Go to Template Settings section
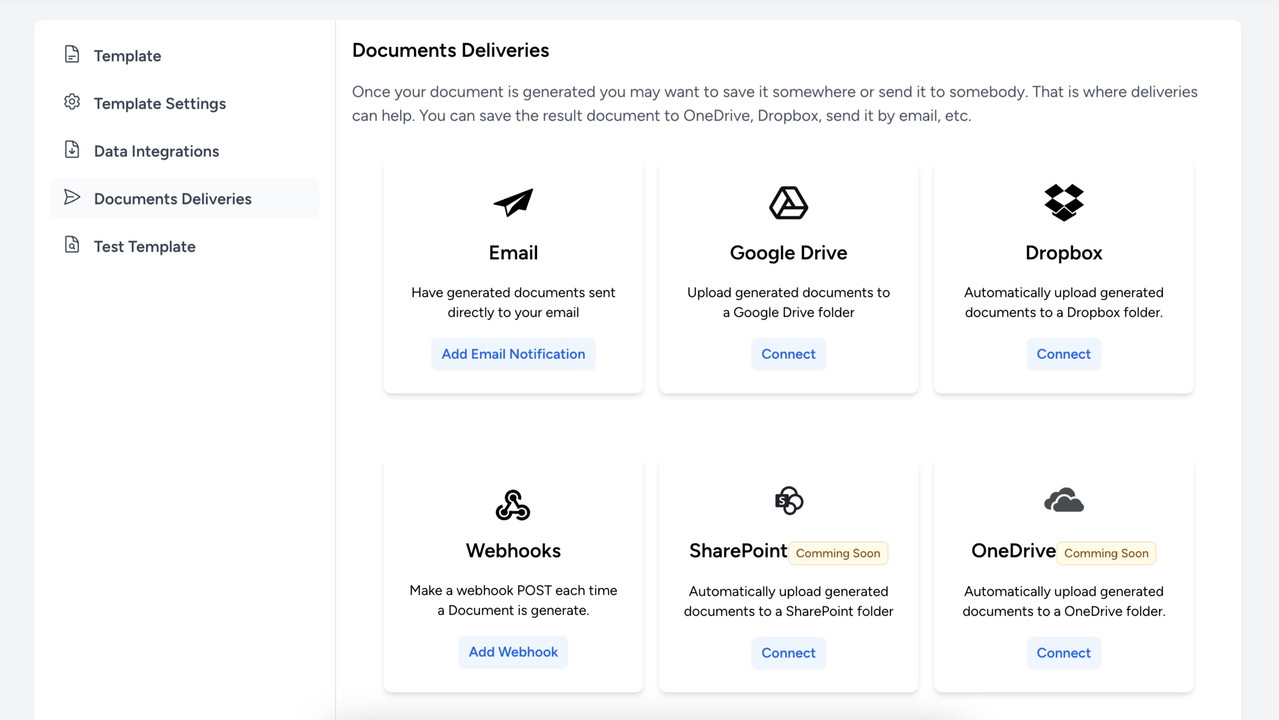 (x=159, y=104)
